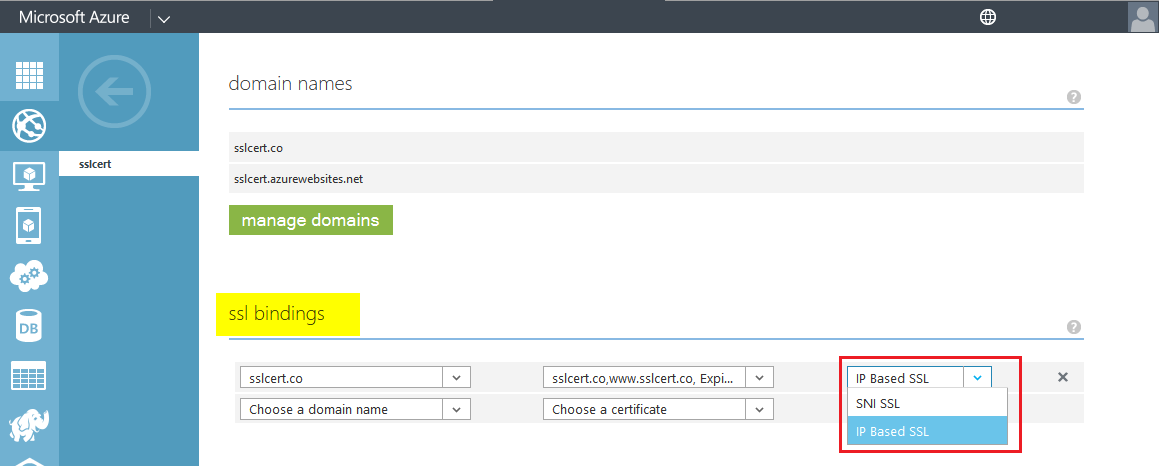This screenshot has width=1159, height=466.
Task: Open Mobile Services phone icon
Action: click(29, 226)
